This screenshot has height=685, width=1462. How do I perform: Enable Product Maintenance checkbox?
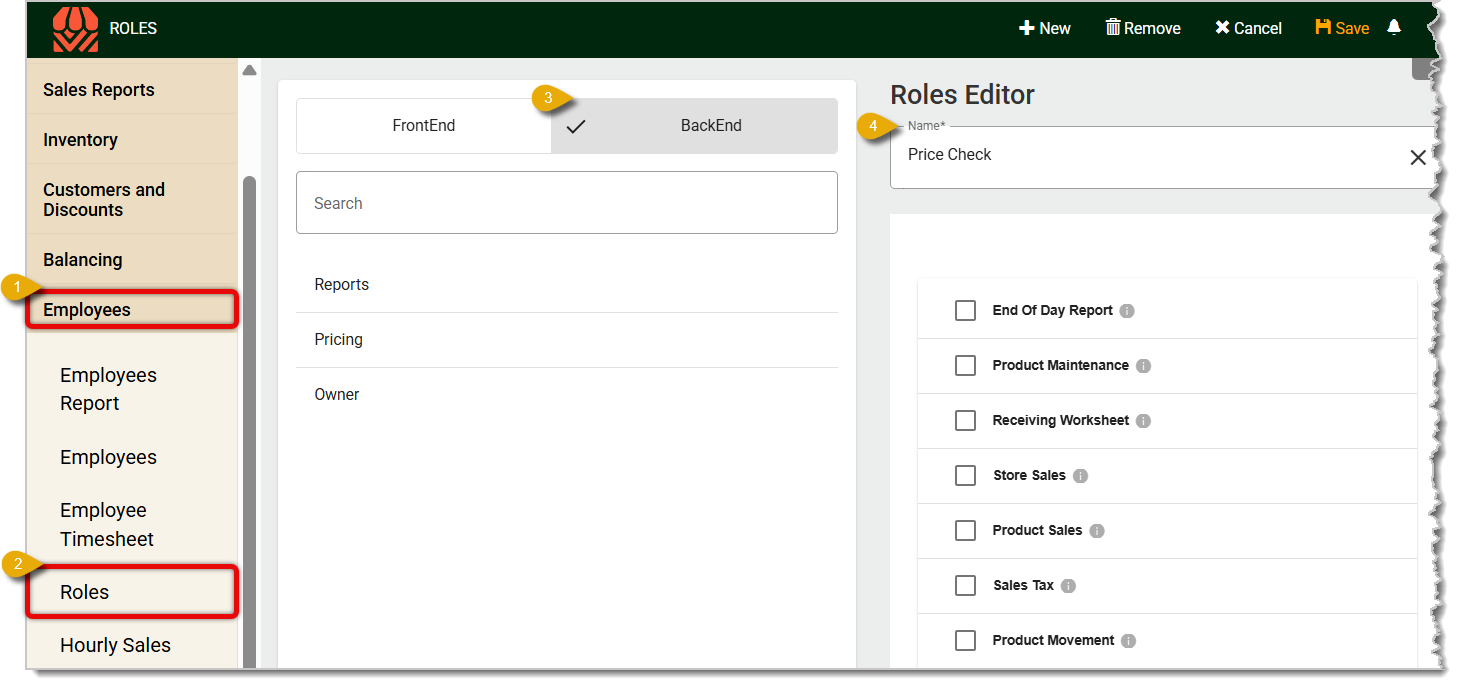click(965, 366)
